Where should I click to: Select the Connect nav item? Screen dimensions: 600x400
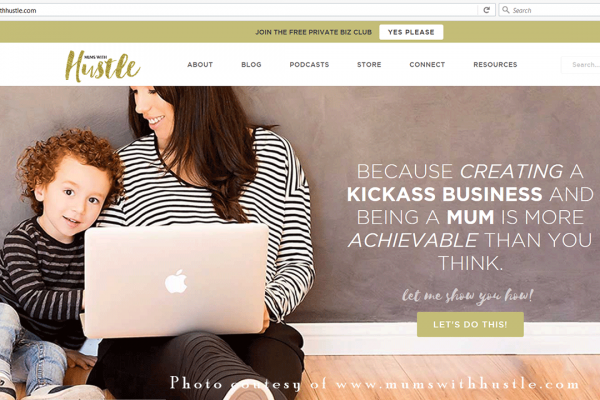427,65
